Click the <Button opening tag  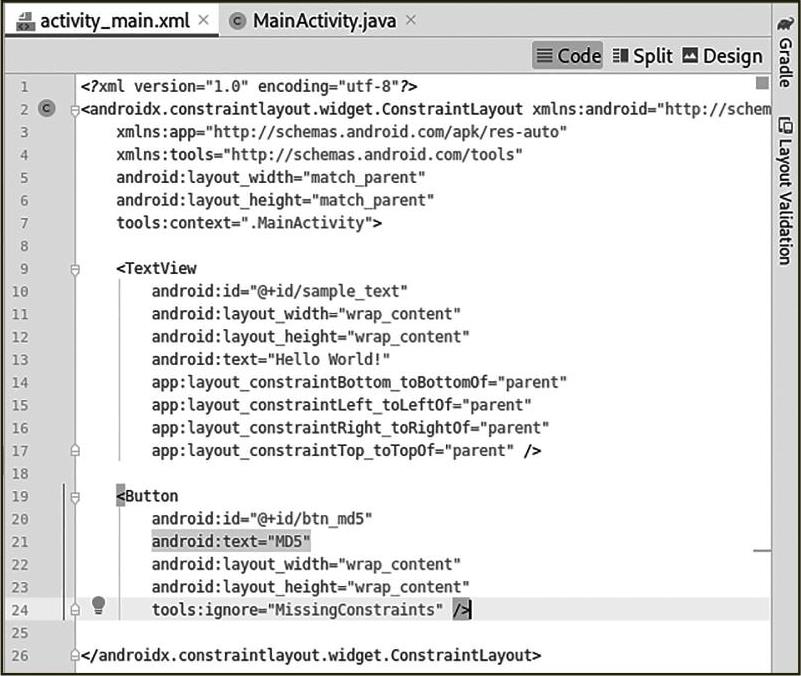(147, 496)
